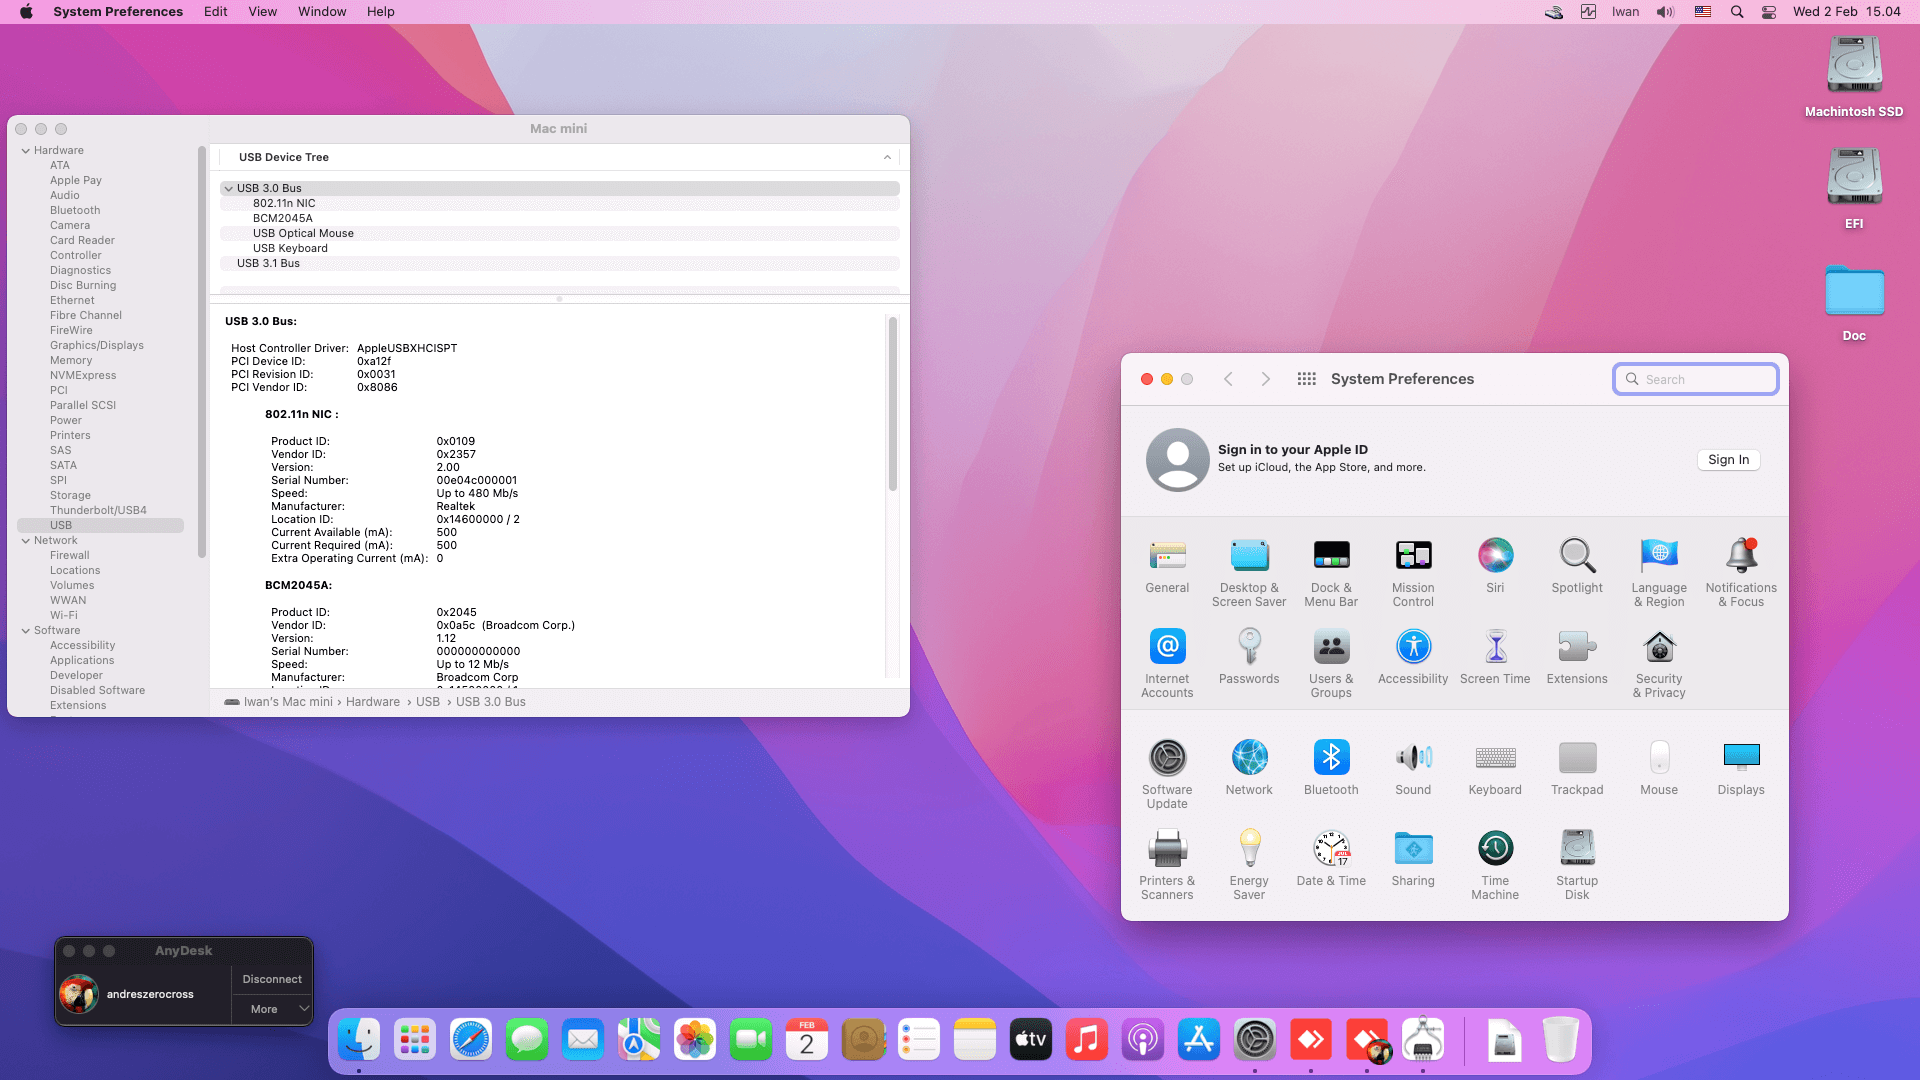This screenshot has width=1920, height=1080.
Task: Click the show all preferences grid icon
Action: point(1306,379)
